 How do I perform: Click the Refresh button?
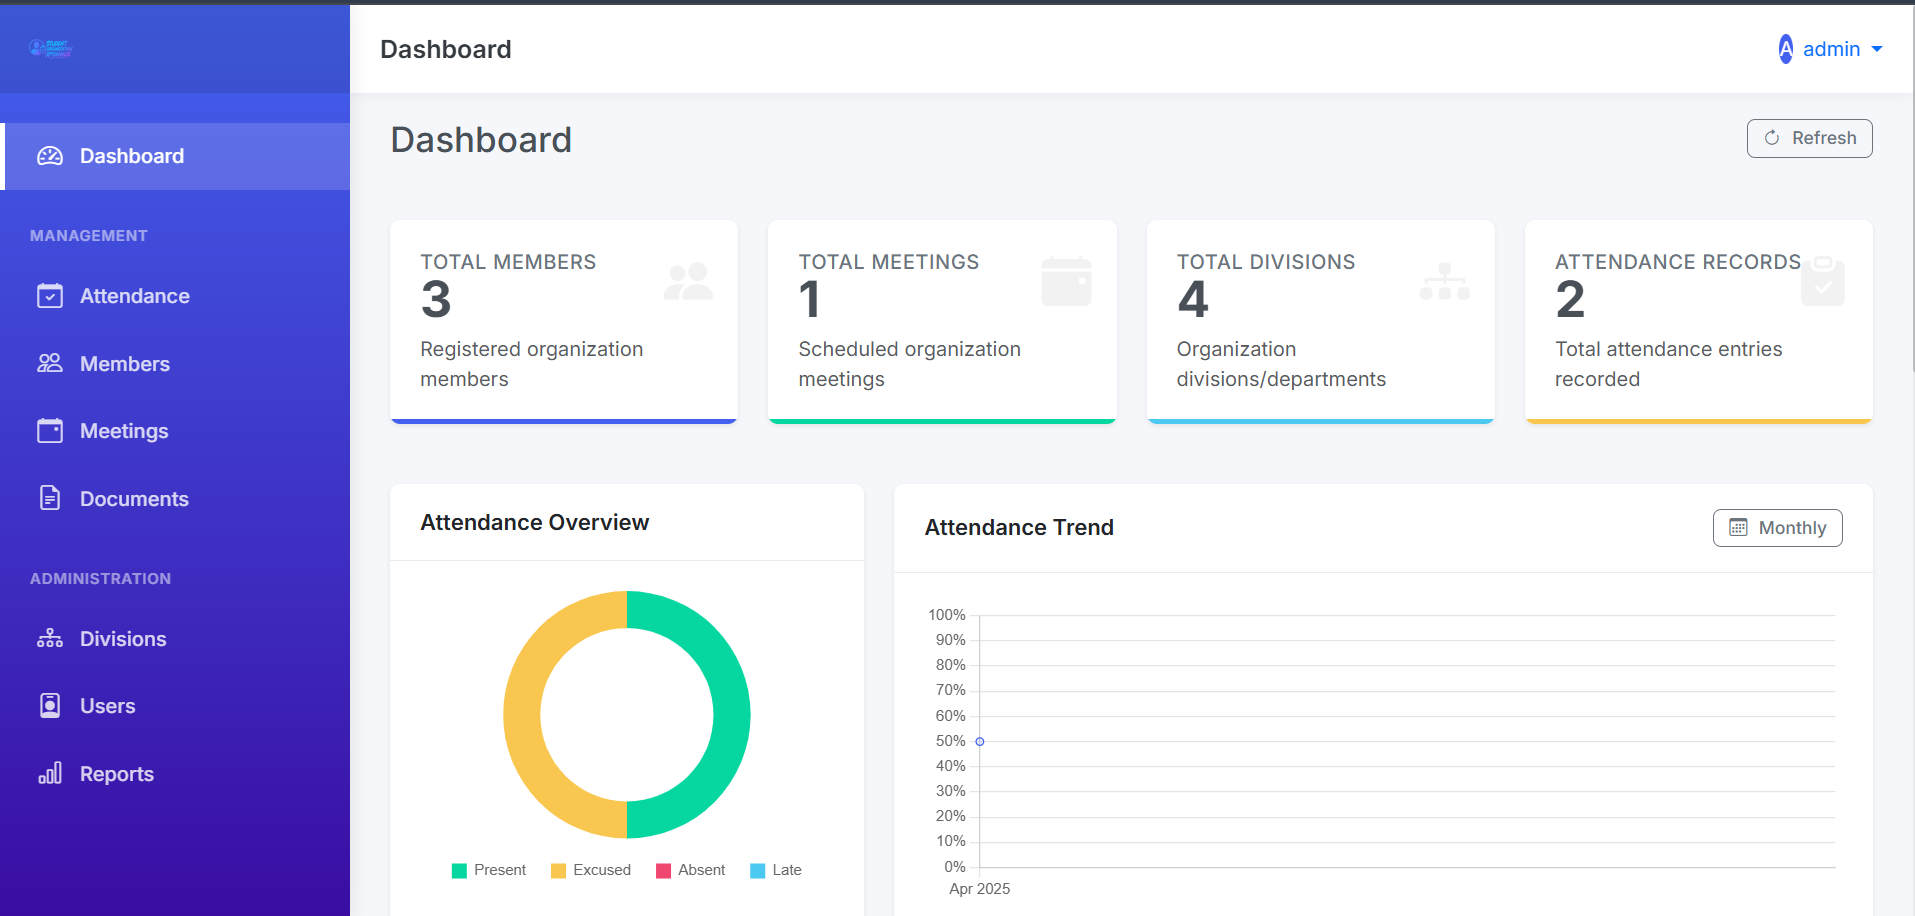point(1808,138)
